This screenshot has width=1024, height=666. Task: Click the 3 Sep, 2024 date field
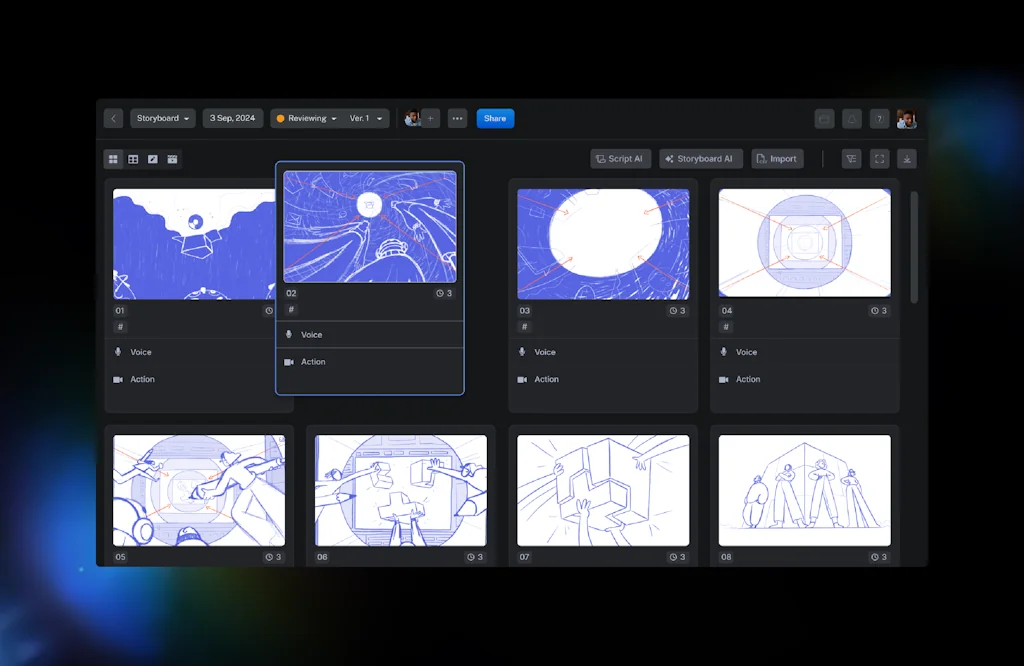233,118
